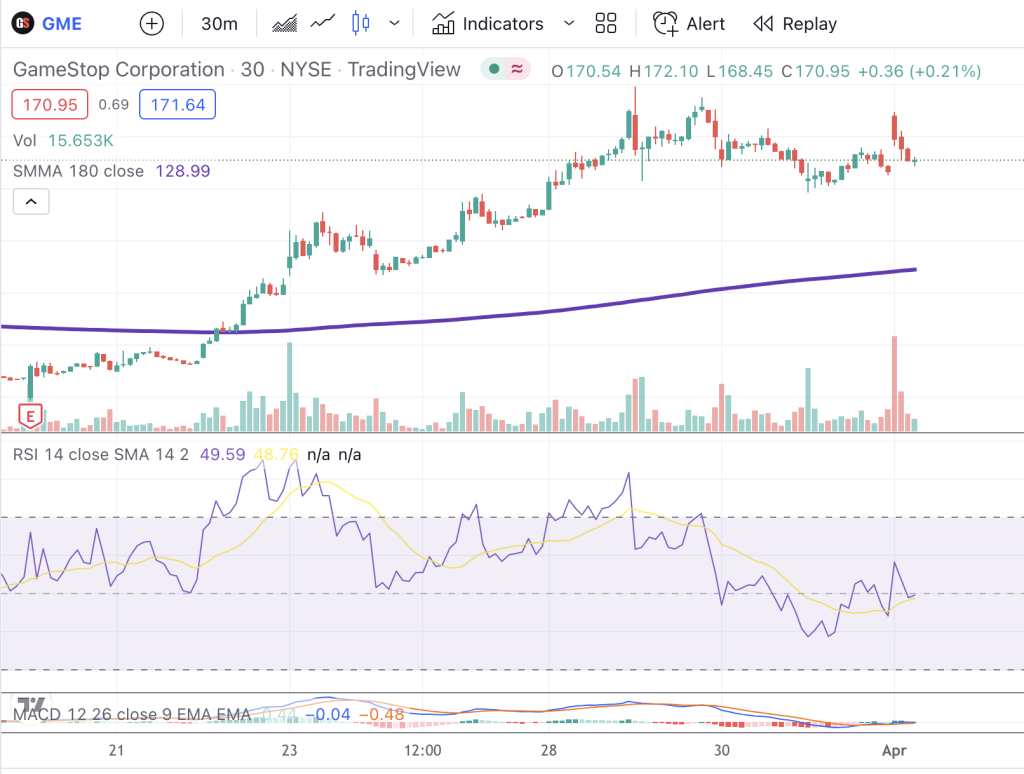Expand the chart style dropdown arrow
The height and width of the screenshot is (774, 1024).
tap(394, 24)
